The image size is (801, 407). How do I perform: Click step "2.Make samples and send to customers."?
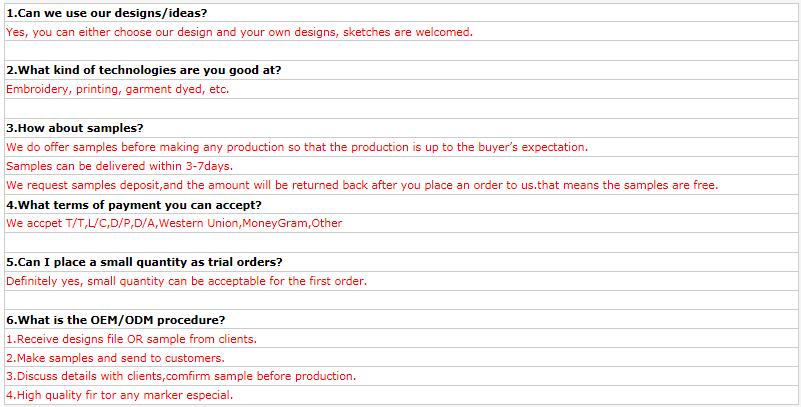pyautogui.click(x=115, y=358)
